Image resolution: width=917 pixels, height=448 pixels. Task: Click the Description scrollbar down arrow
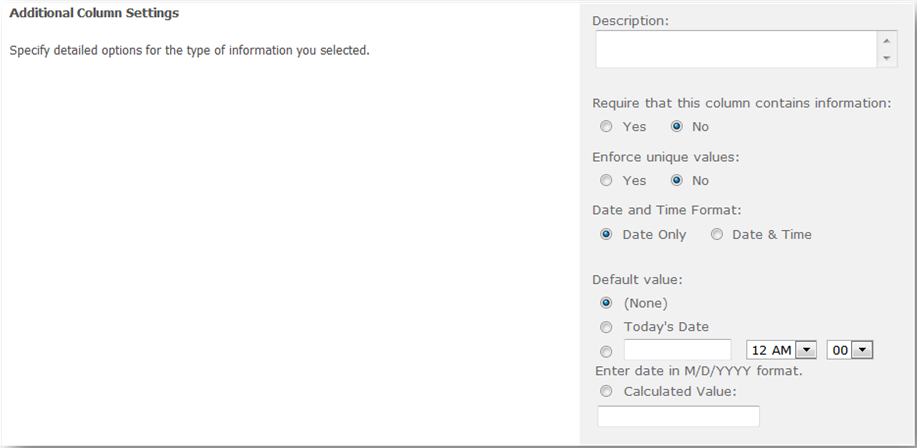coord(887,58)
